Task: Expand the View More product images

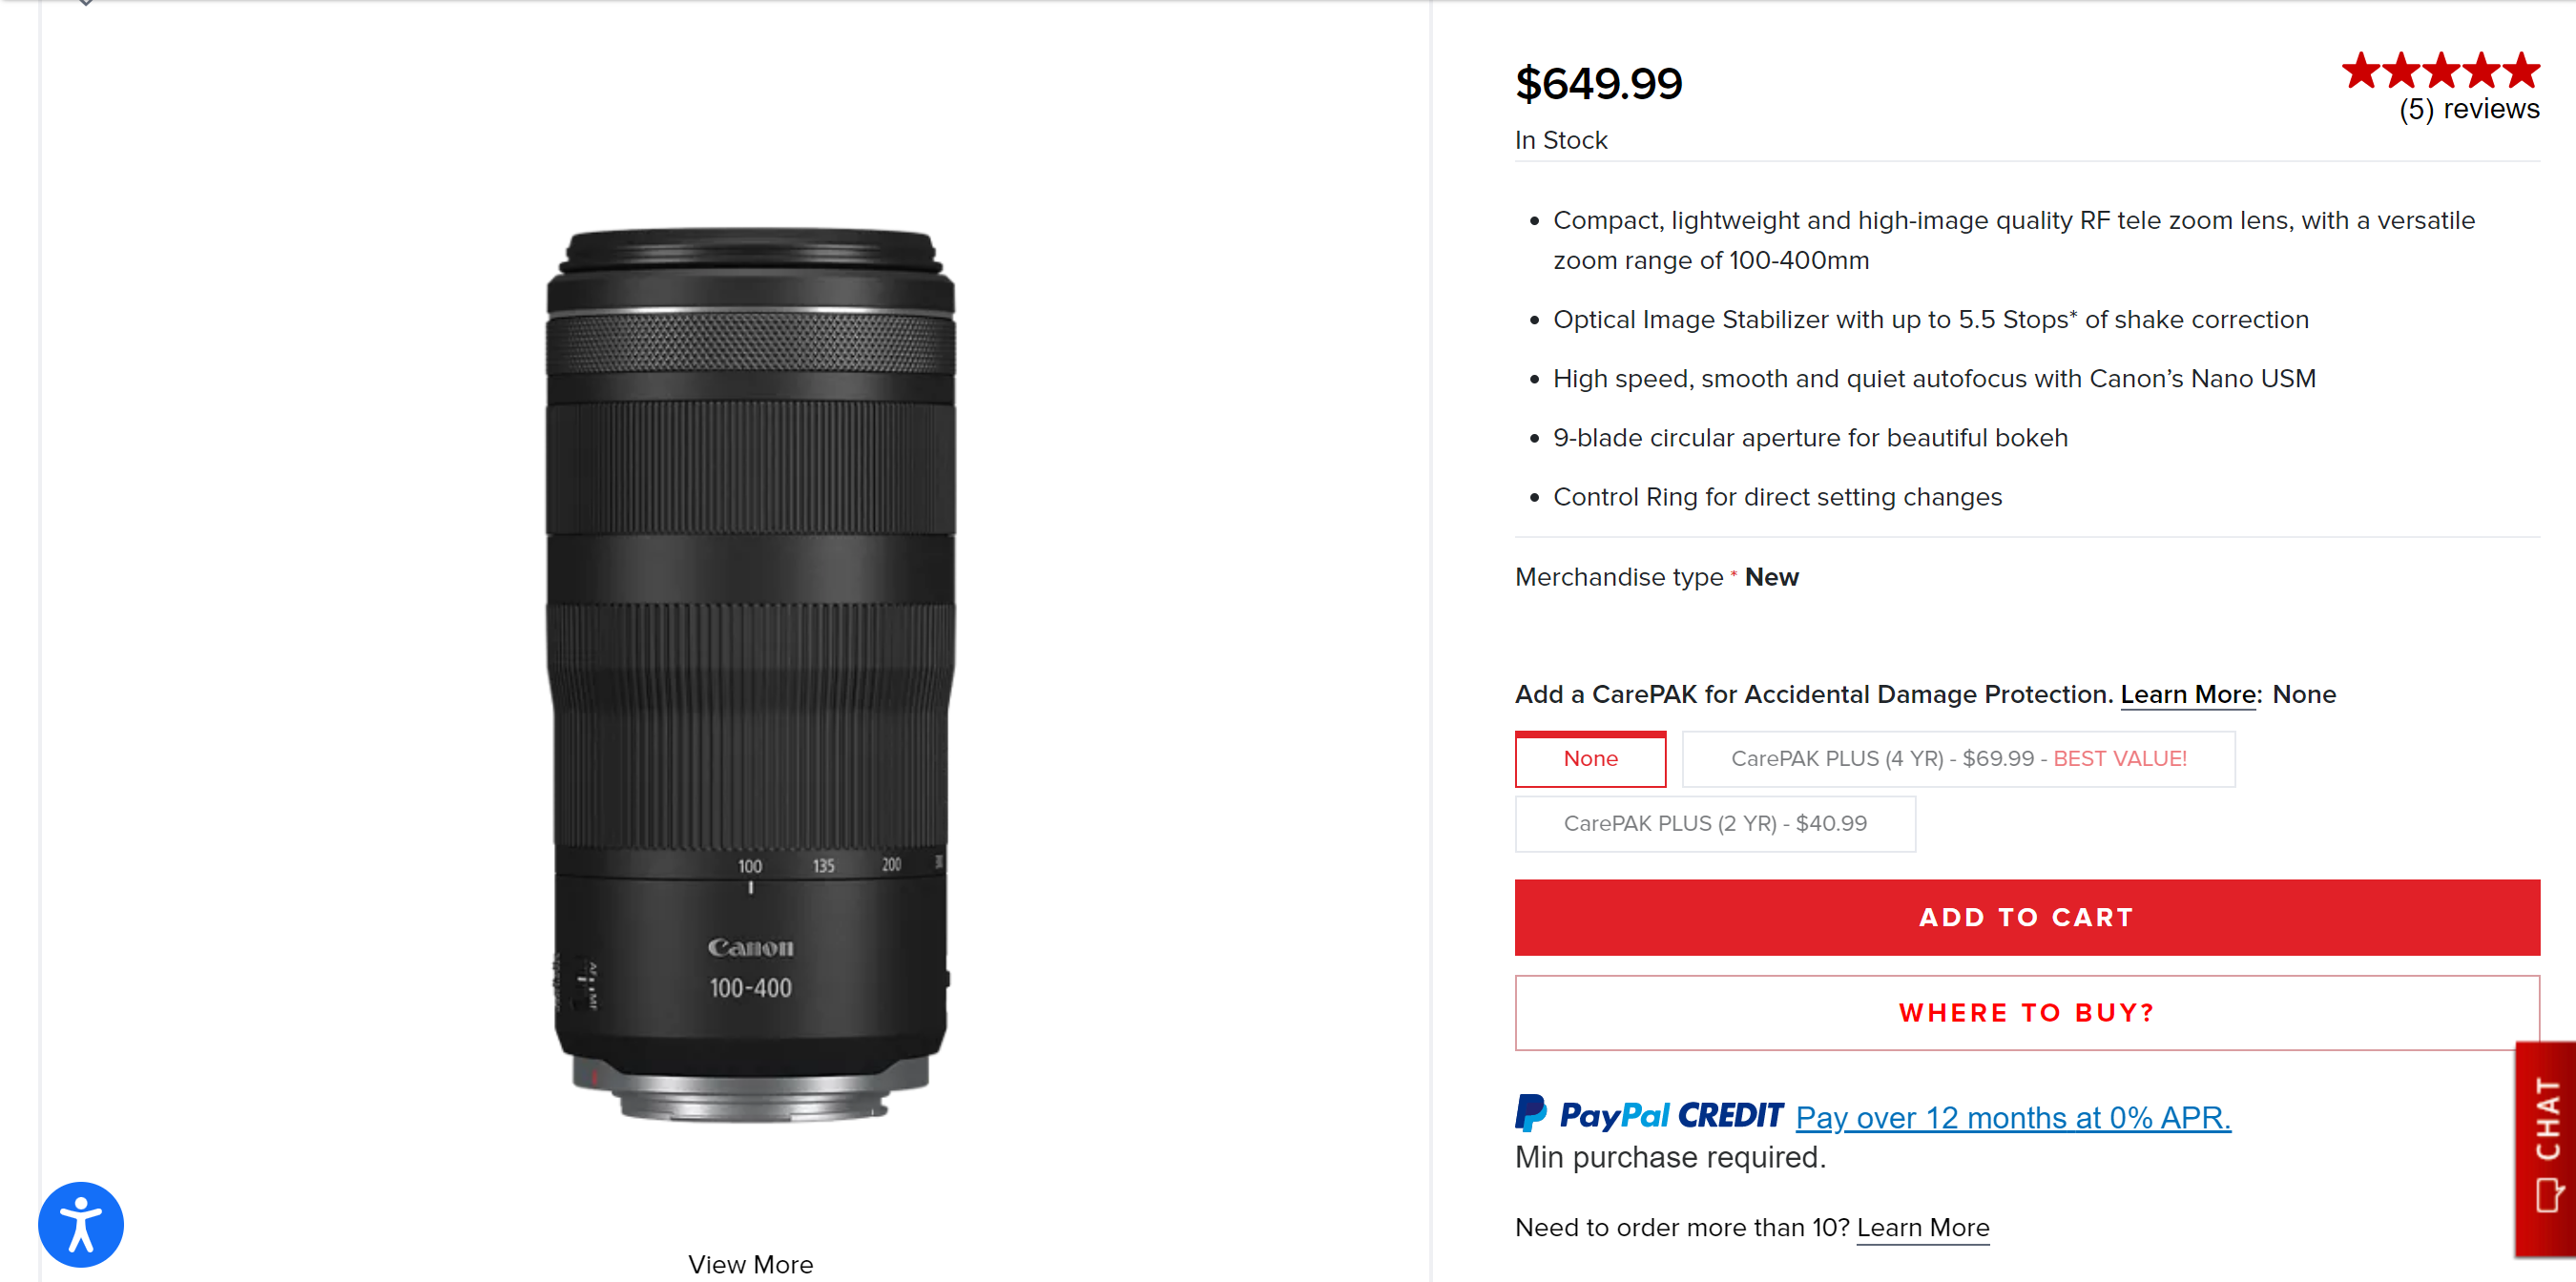Action: (751, 1263)
